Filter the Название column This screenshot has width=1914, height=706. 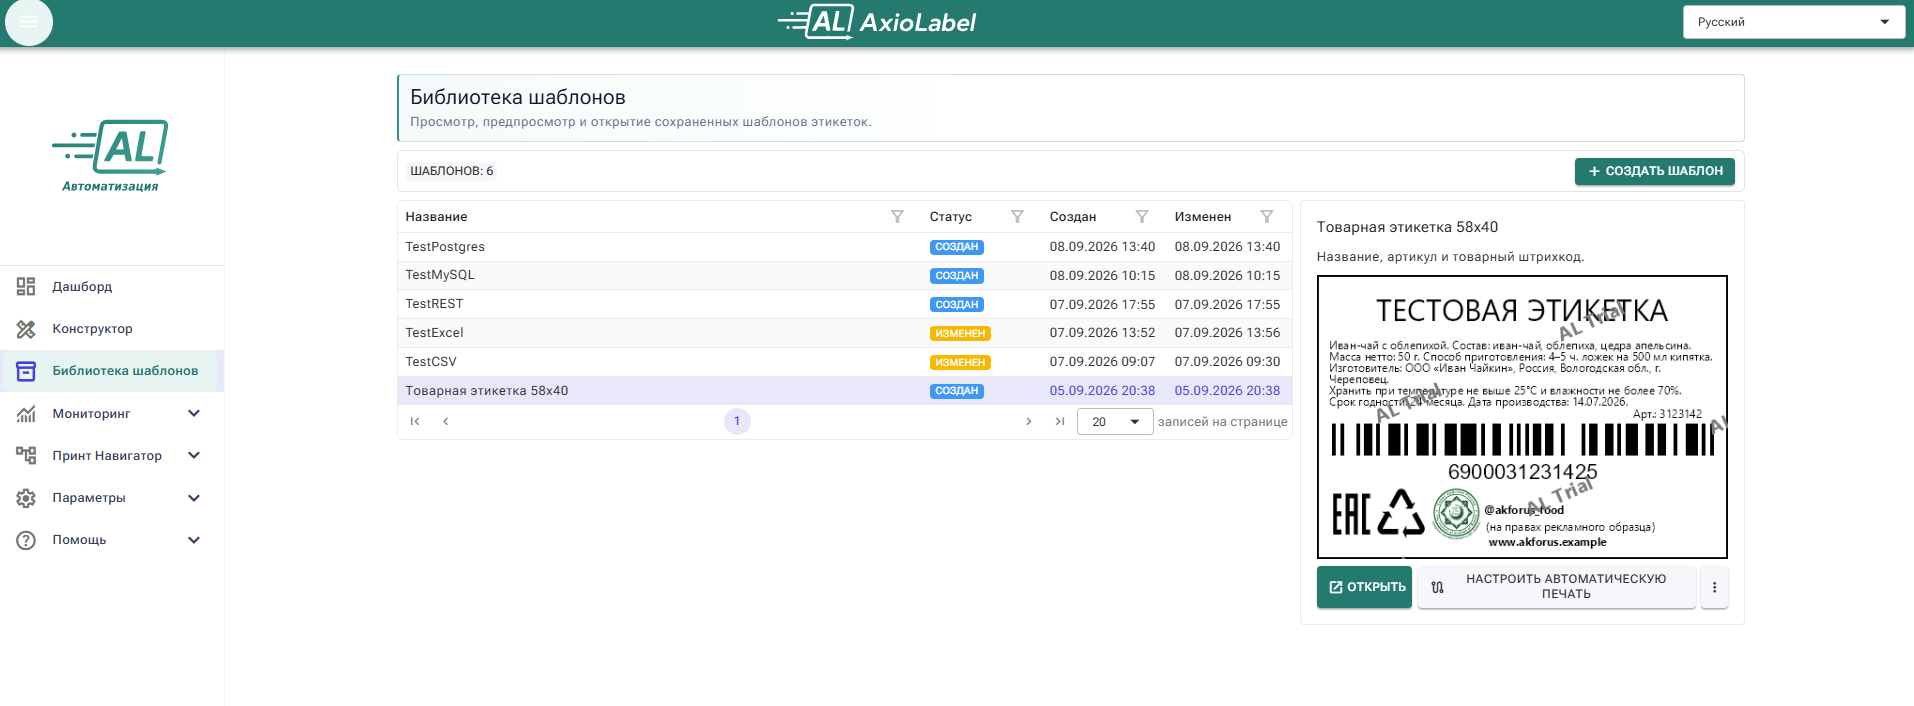[x=897, y=217]
